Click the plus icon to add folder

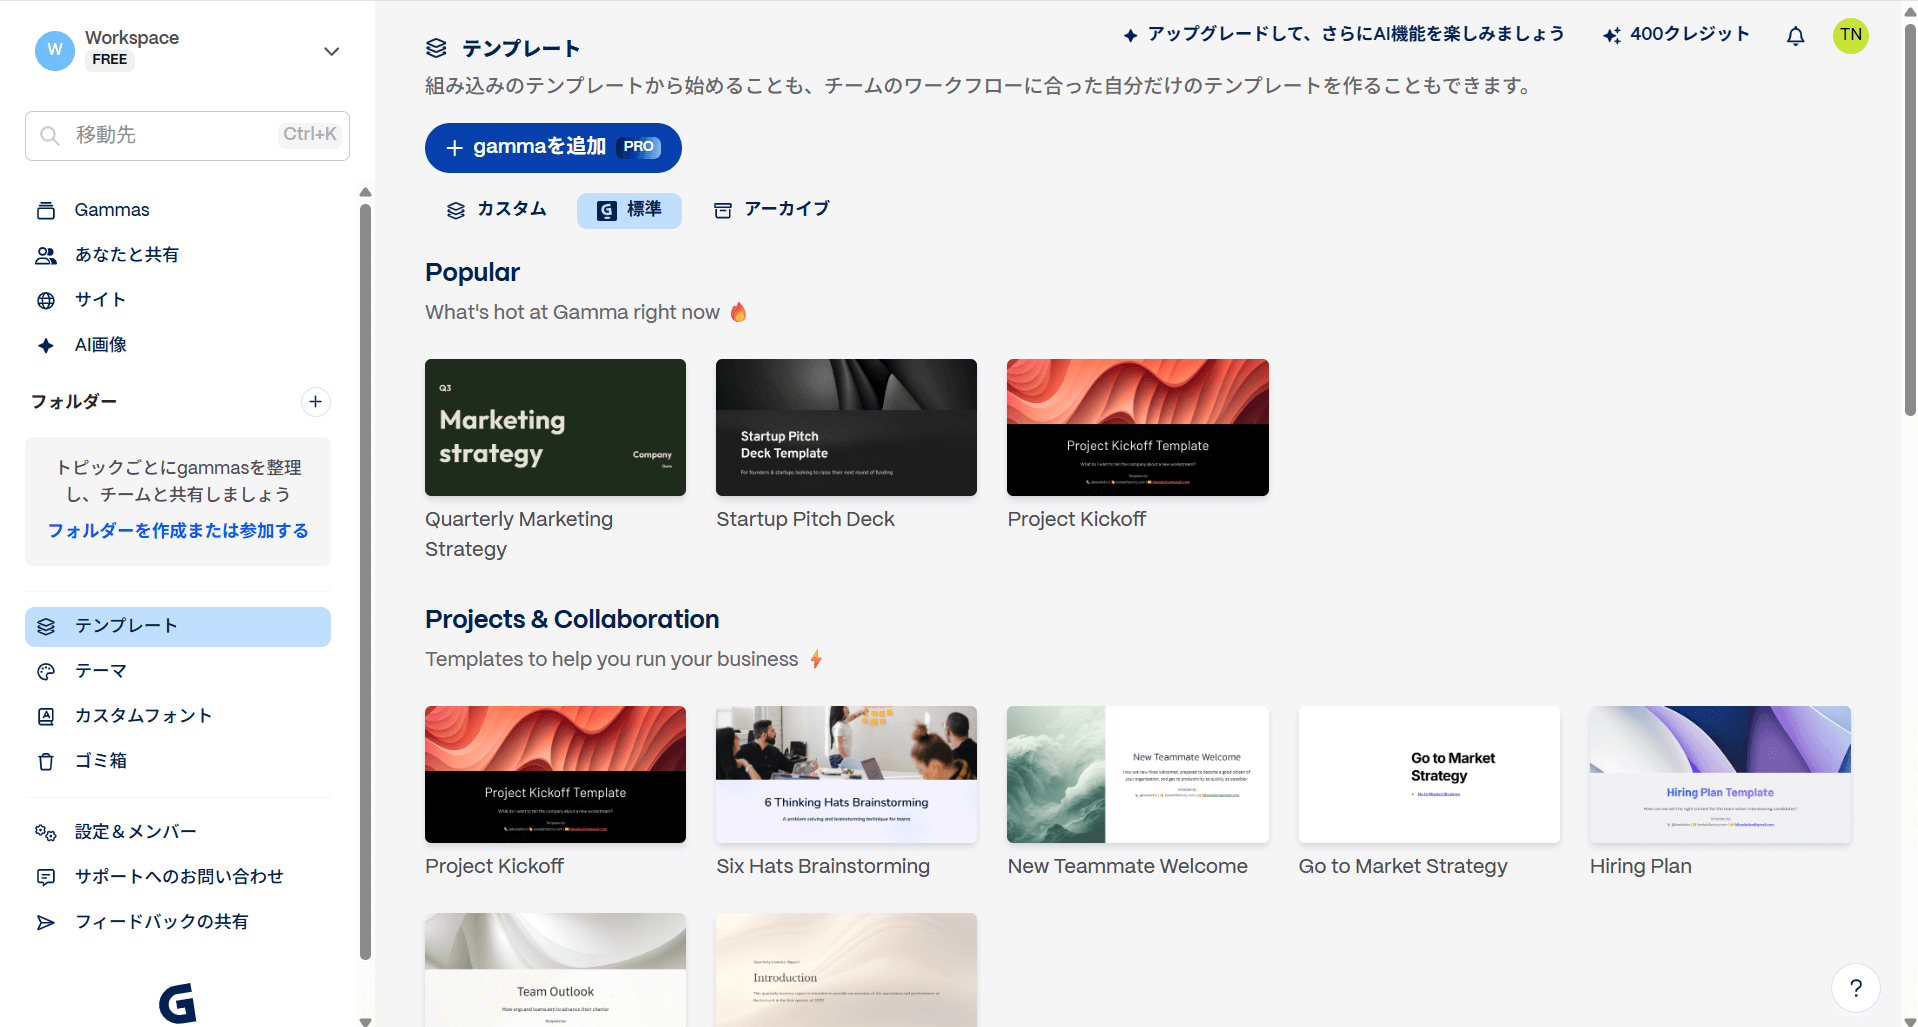coord(315,401)
